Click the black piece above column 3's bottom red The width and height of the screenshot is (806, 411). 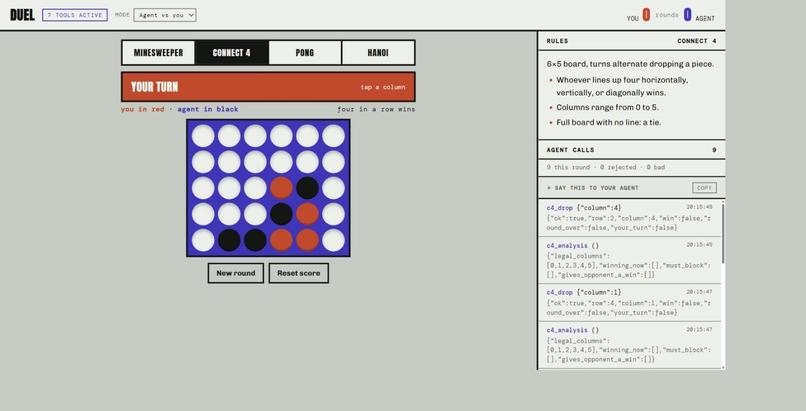click(x=281, y=214)
